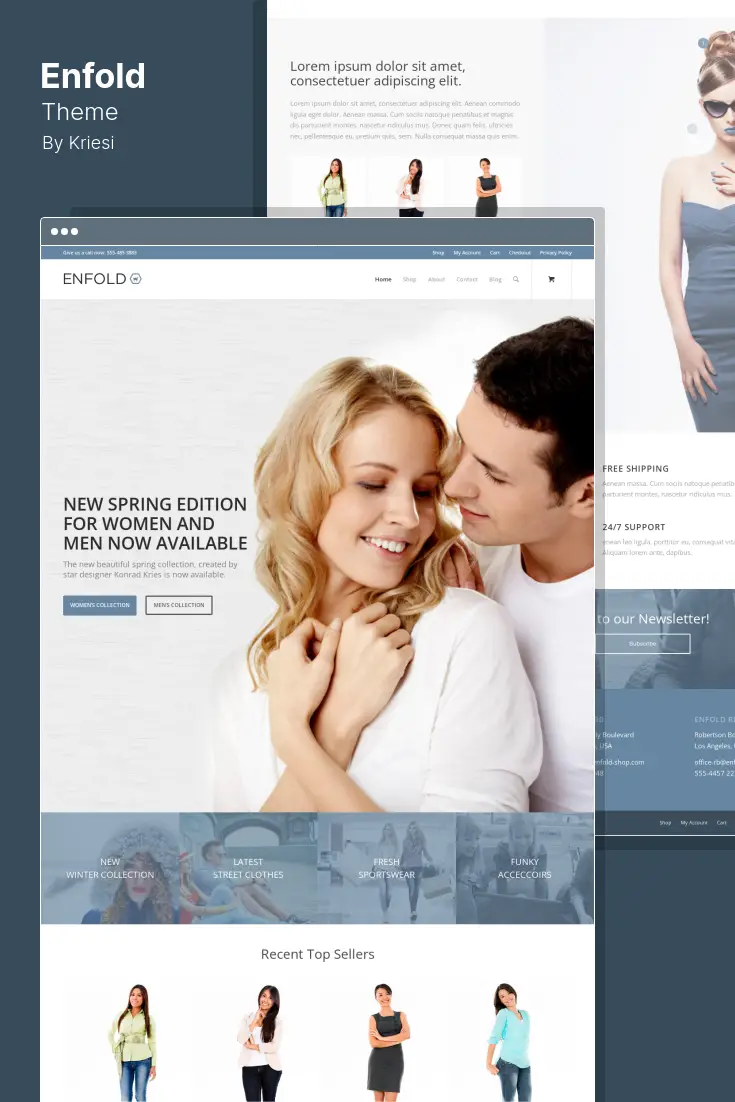Click the 24/7 SUPPORT heading in back page
Image resolution: width=735 pixels, height=1102 pixels.
pos(633,527)
